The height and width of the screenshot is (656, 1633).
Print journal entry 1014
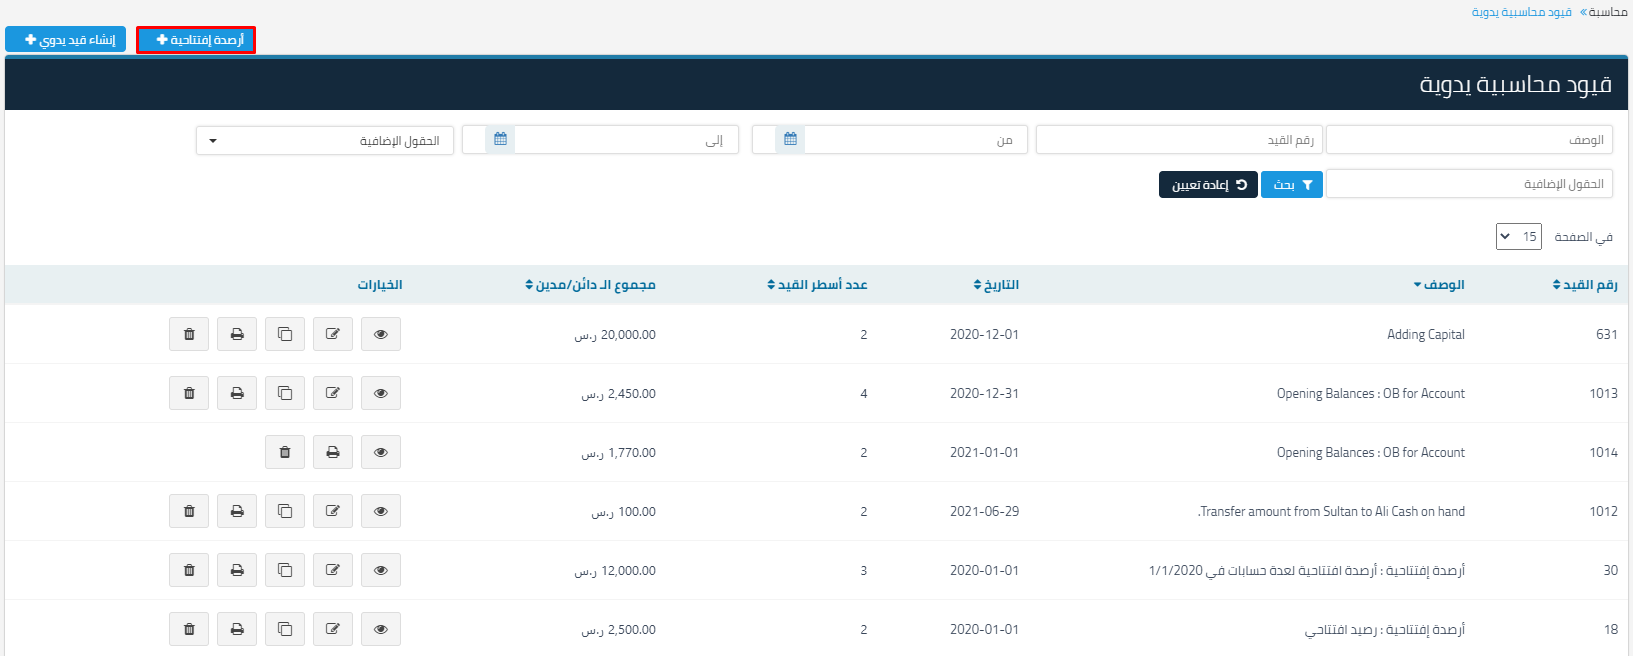[x=332, y=452]
